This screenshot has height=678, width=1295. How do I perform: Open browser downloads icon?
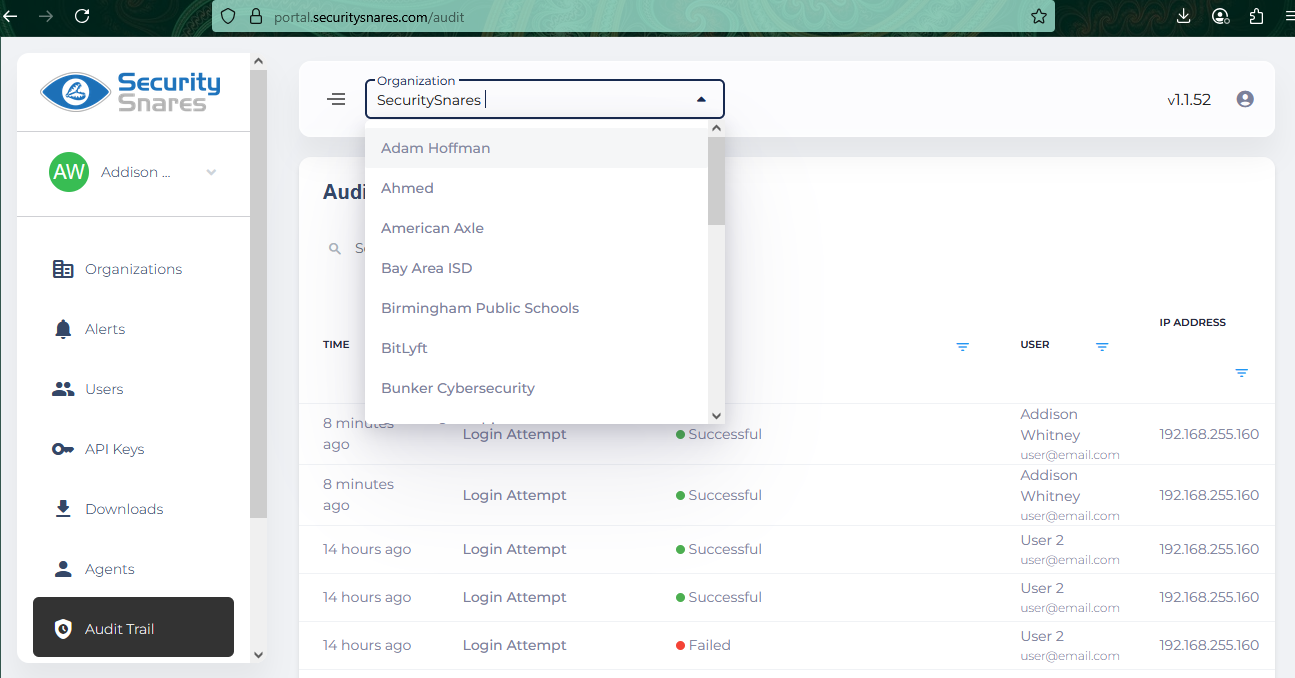[x=1183, y=16]
